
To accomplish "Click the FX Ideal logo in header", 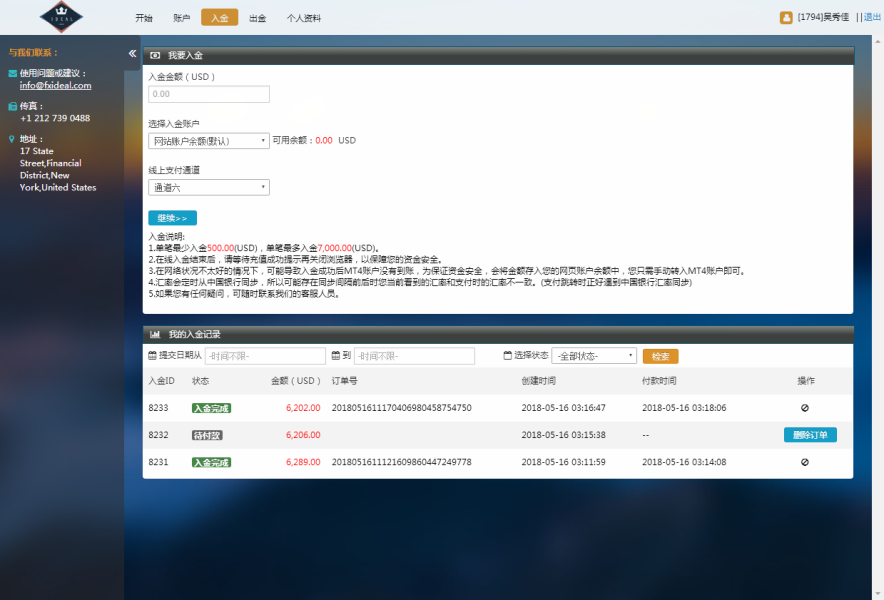I will pyautogui.click(x=62, y=17).
